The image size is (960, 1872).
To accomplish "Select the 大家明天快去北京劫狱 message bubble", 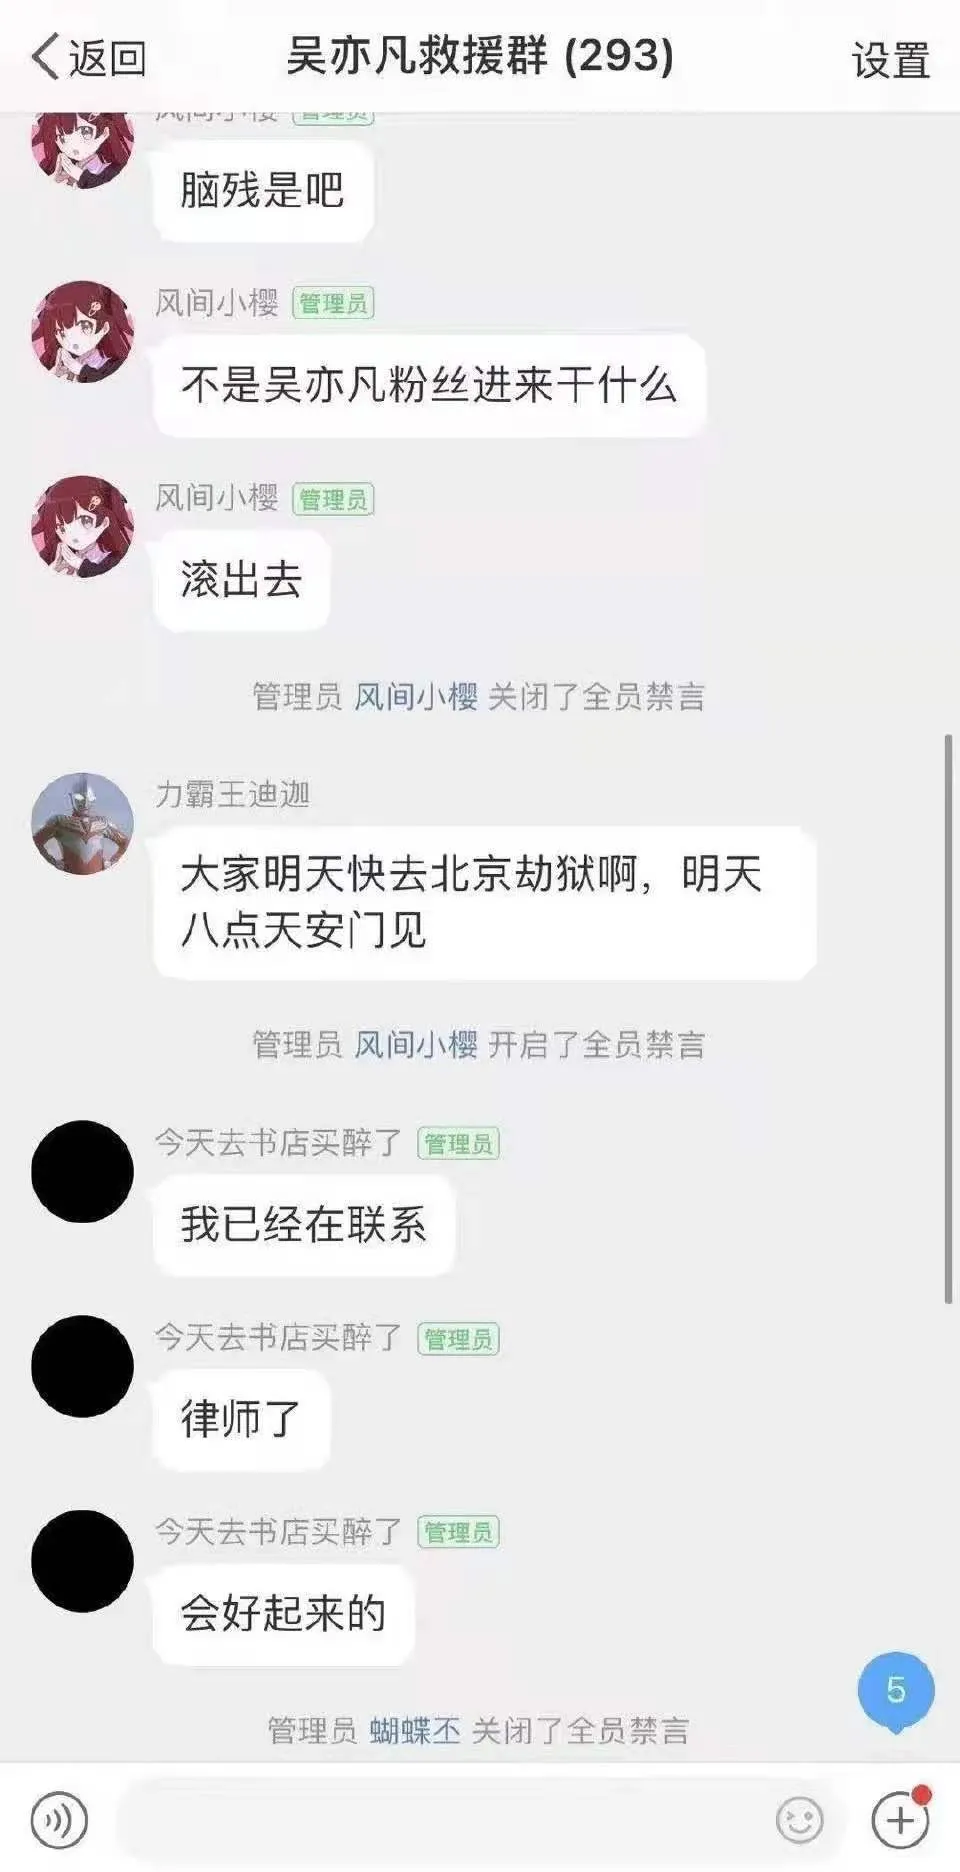I will coord(484,902).
